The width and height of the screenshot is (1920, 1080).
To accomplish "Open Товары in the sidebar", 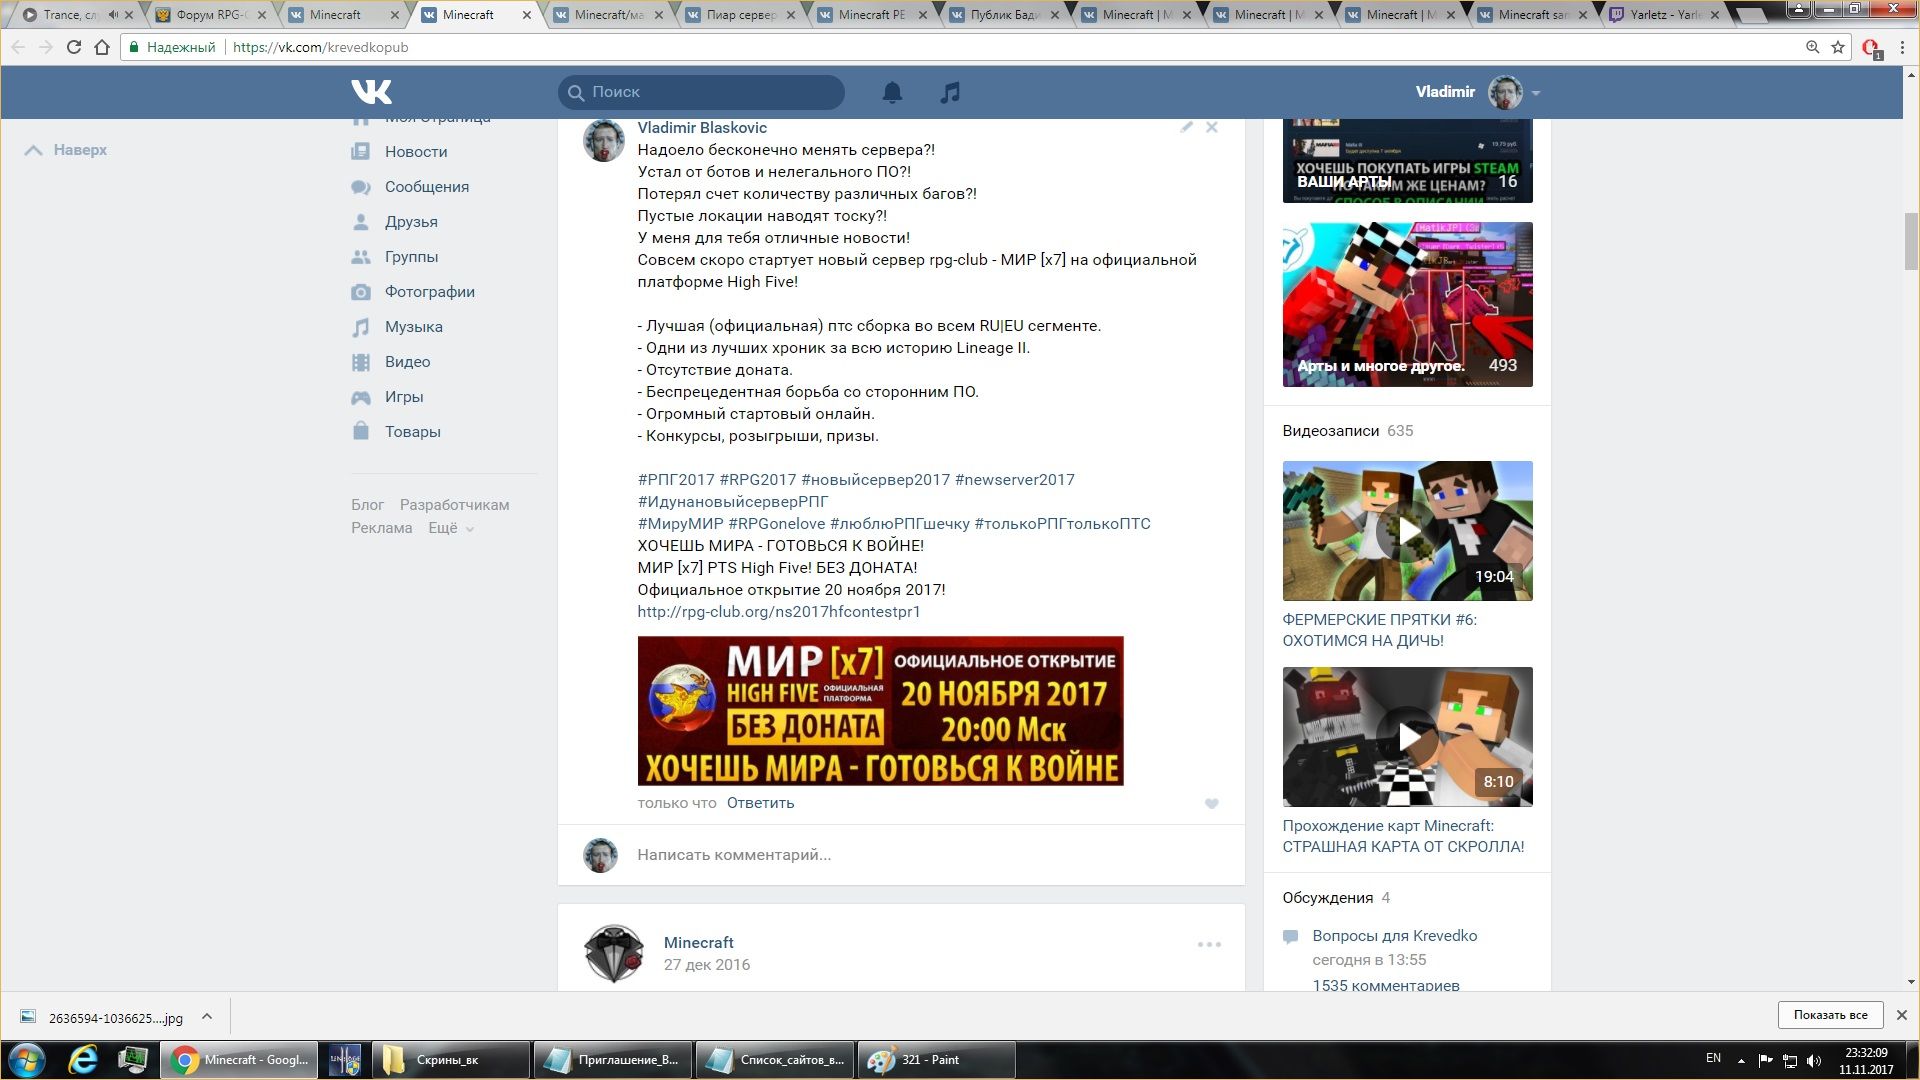I will 412,432.
